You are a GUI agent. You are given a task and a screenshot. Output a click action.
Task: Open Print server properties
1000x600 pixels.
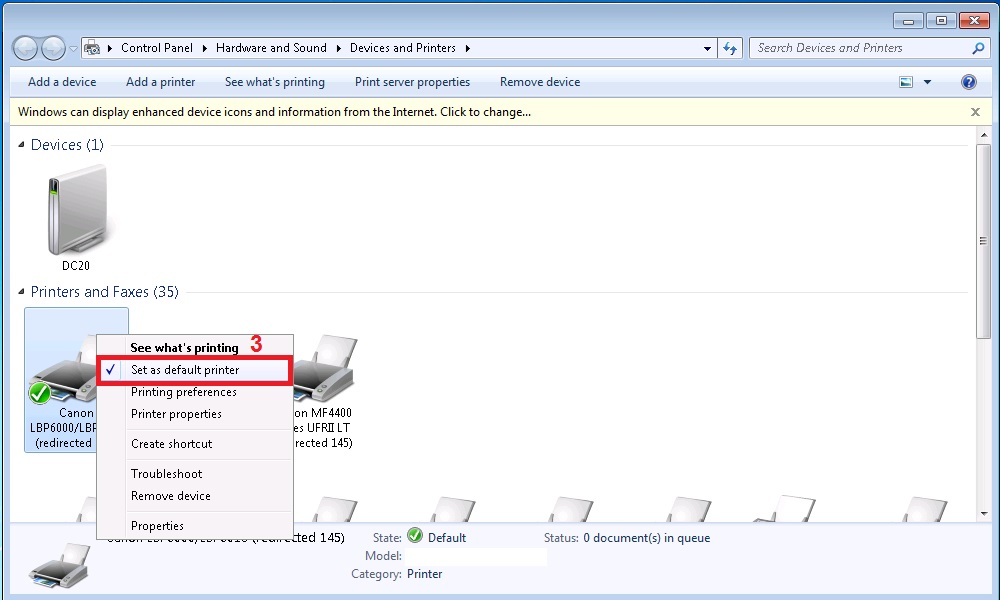(x=412, y=82)
